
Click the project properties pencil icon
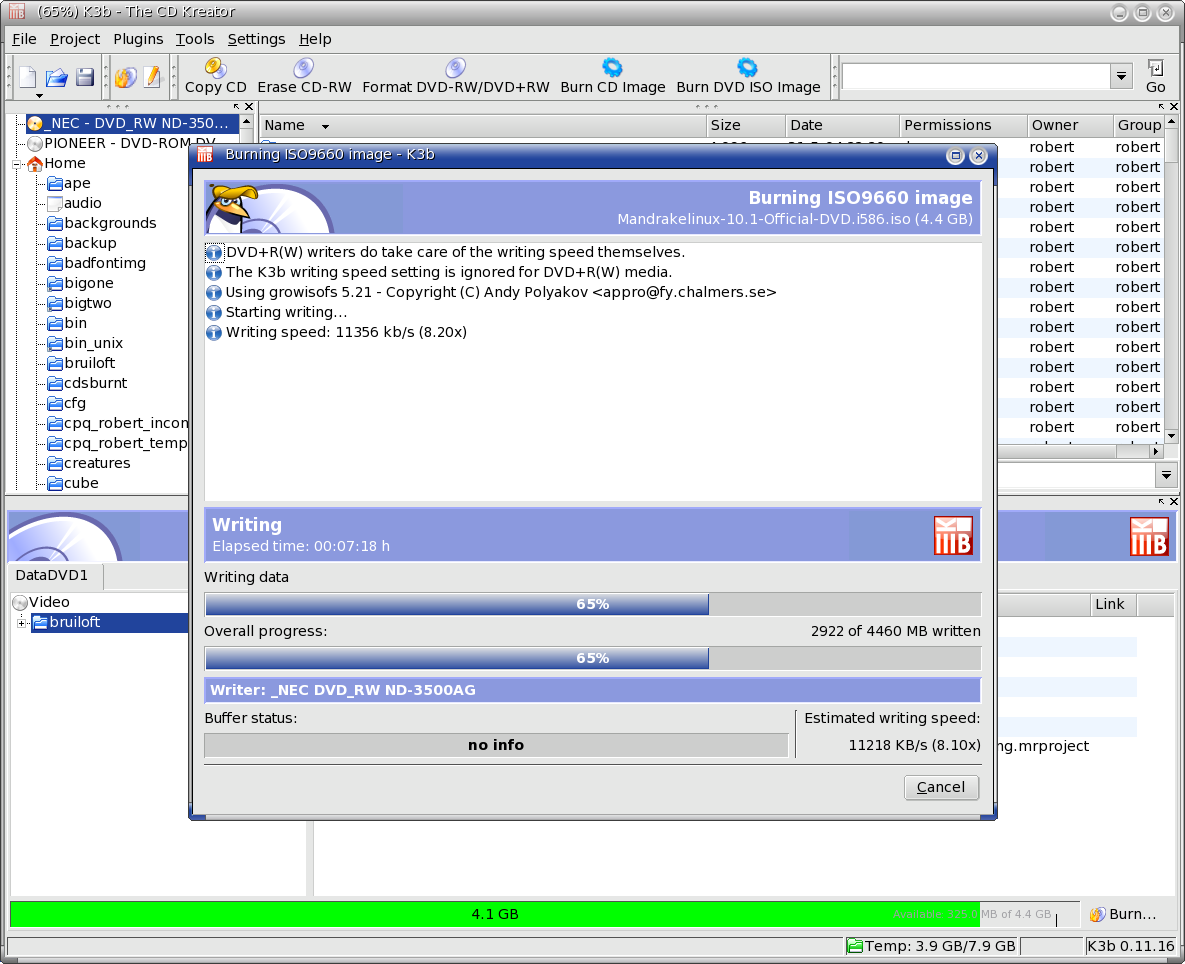tap(153, 77)
